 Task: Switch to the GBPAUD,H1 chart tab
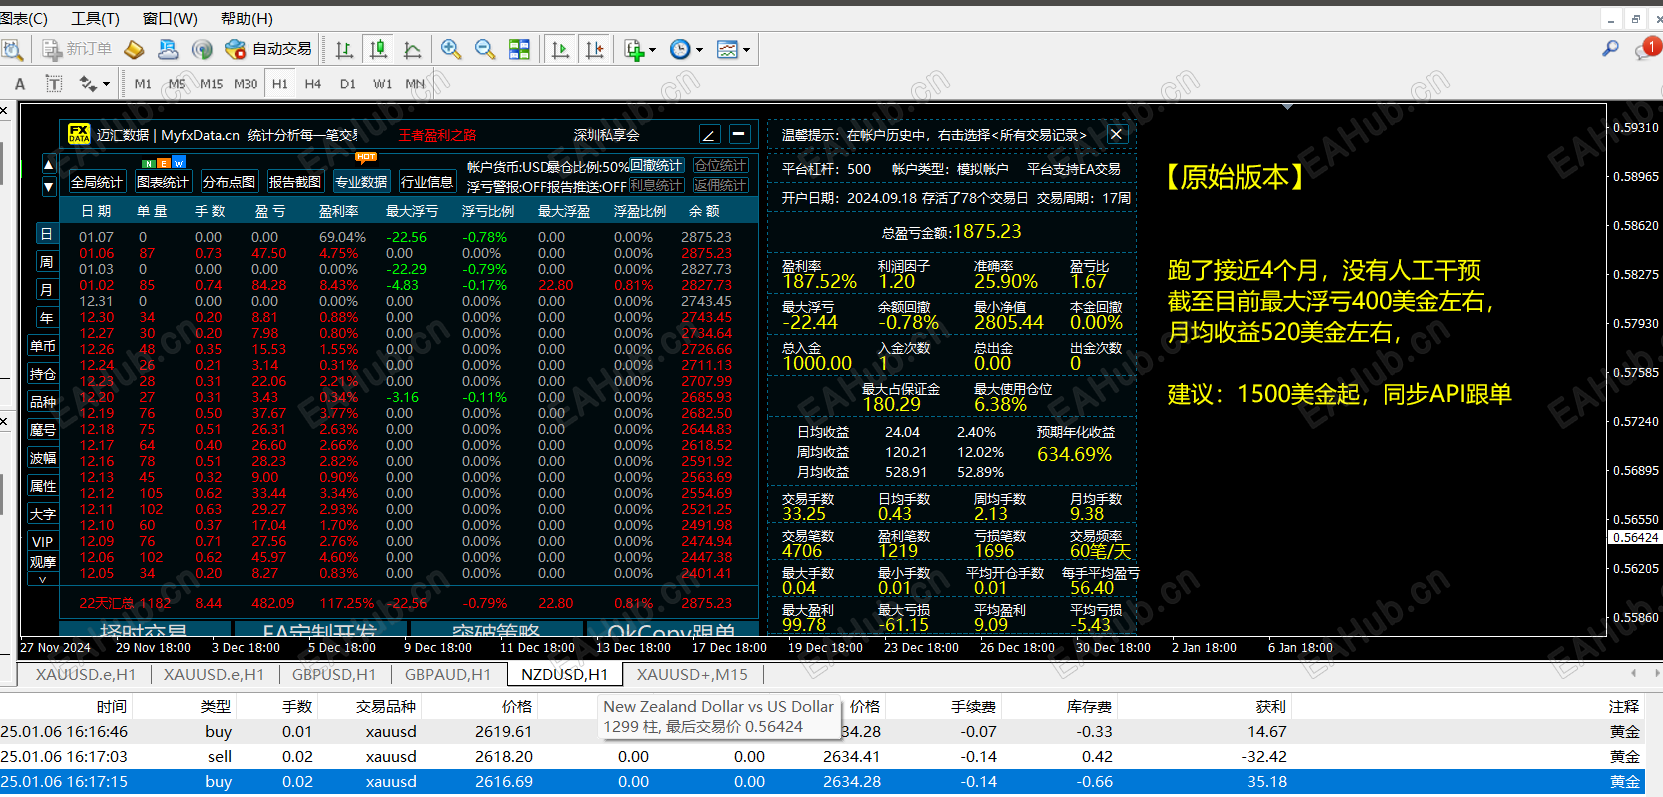(448, 675)
